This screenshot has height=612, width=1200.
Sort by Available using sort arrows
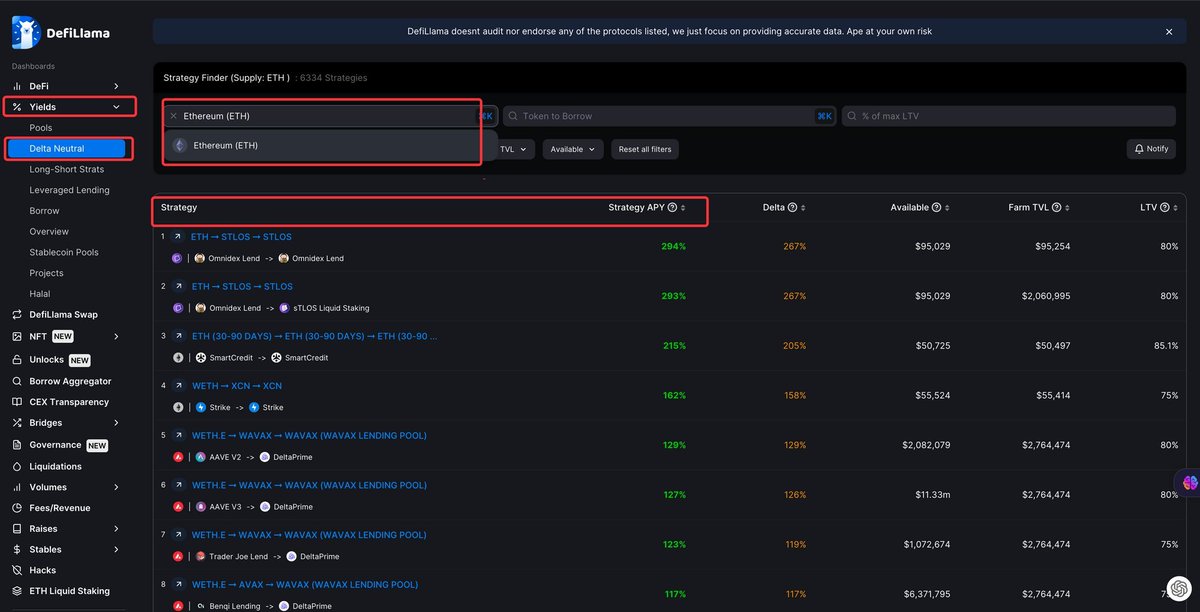[x=948, y=208]
